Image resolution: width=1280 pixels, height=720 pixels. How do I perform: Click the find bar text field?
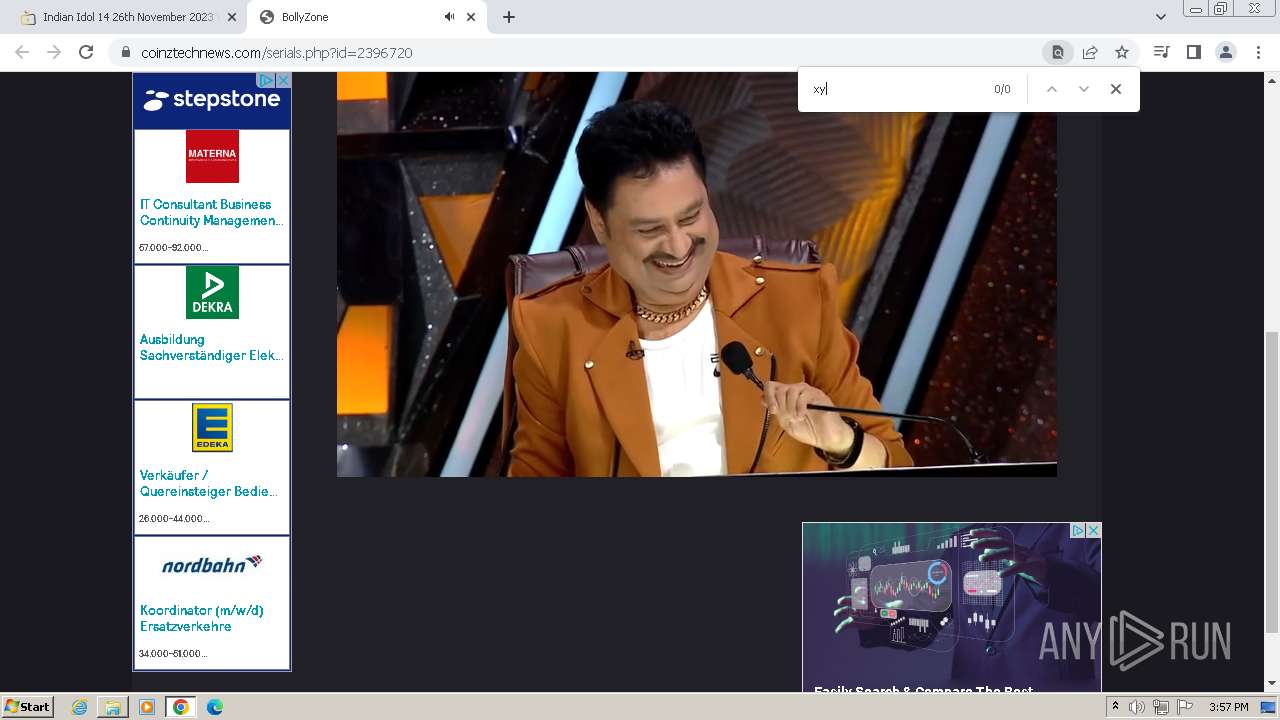(895, 89)
